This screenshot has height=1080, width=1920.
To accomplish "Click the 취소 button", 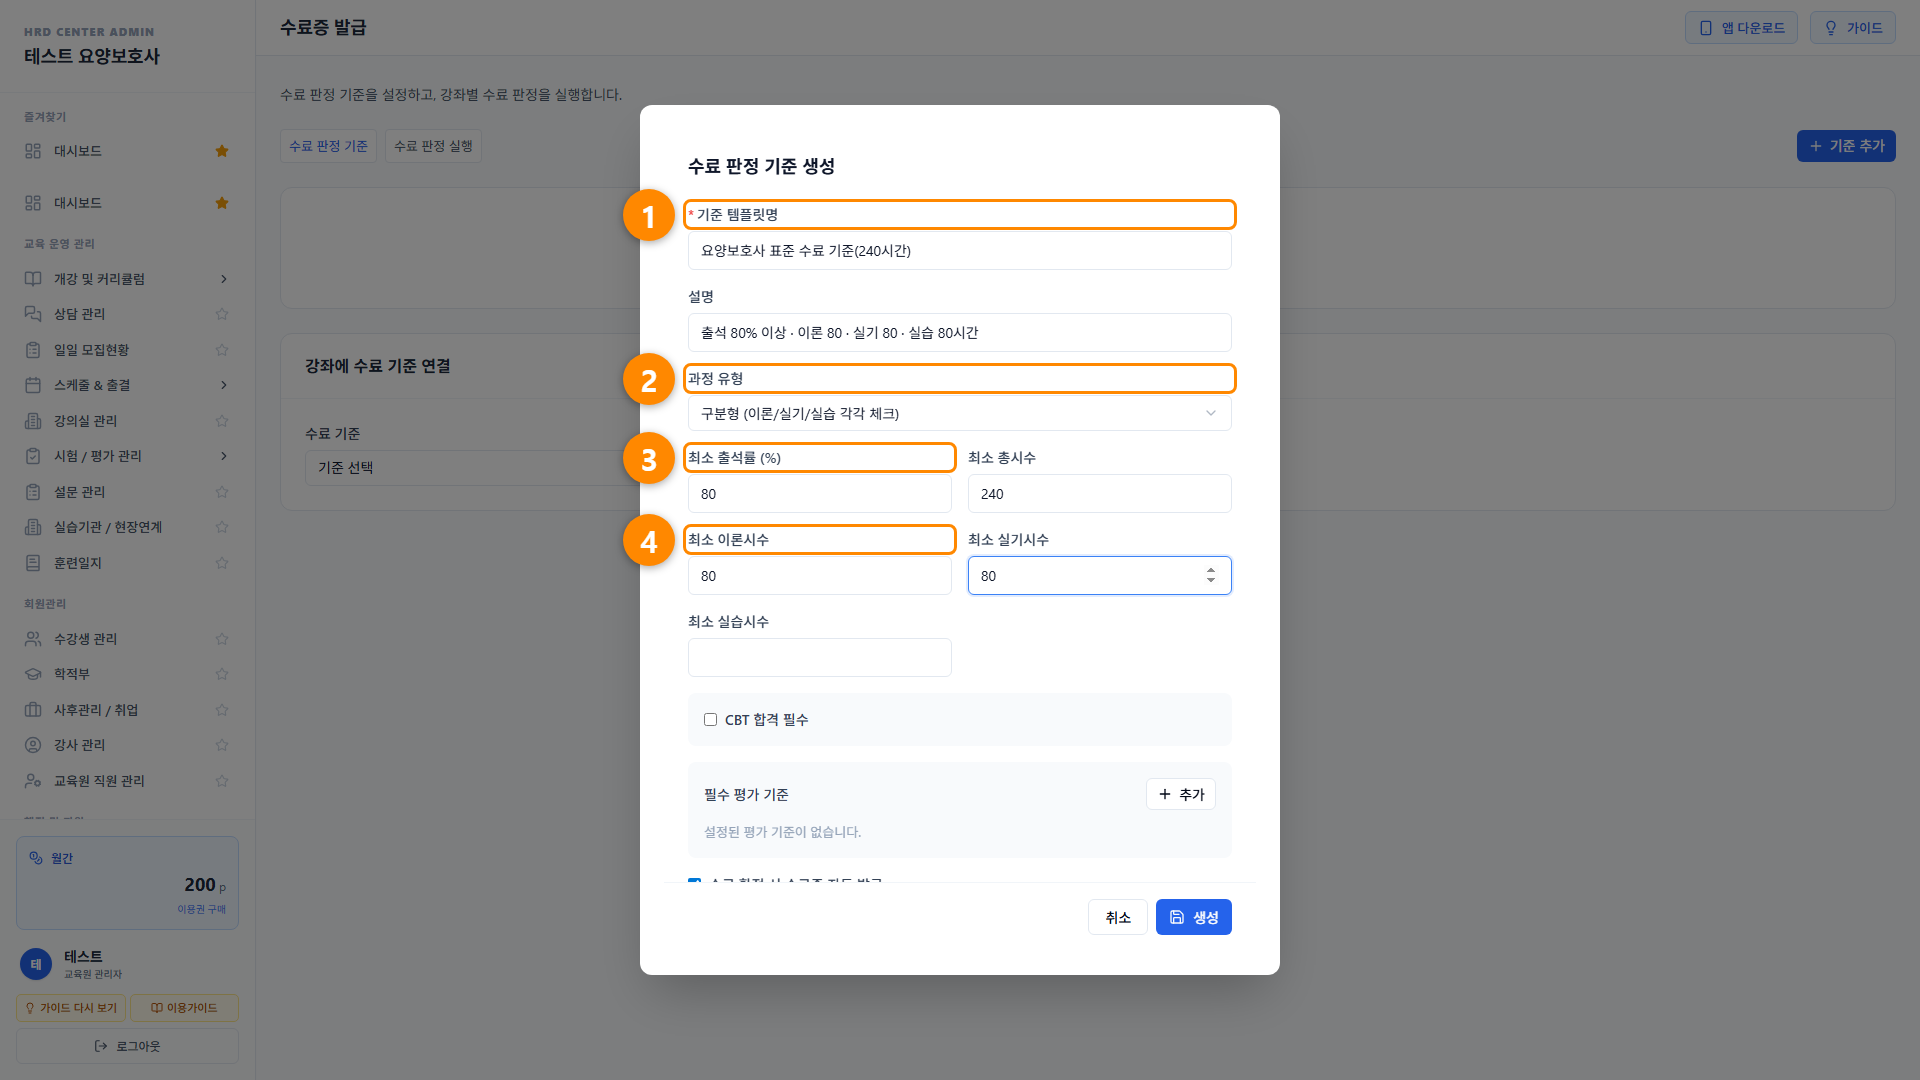I will click(x=1117, y=917).
